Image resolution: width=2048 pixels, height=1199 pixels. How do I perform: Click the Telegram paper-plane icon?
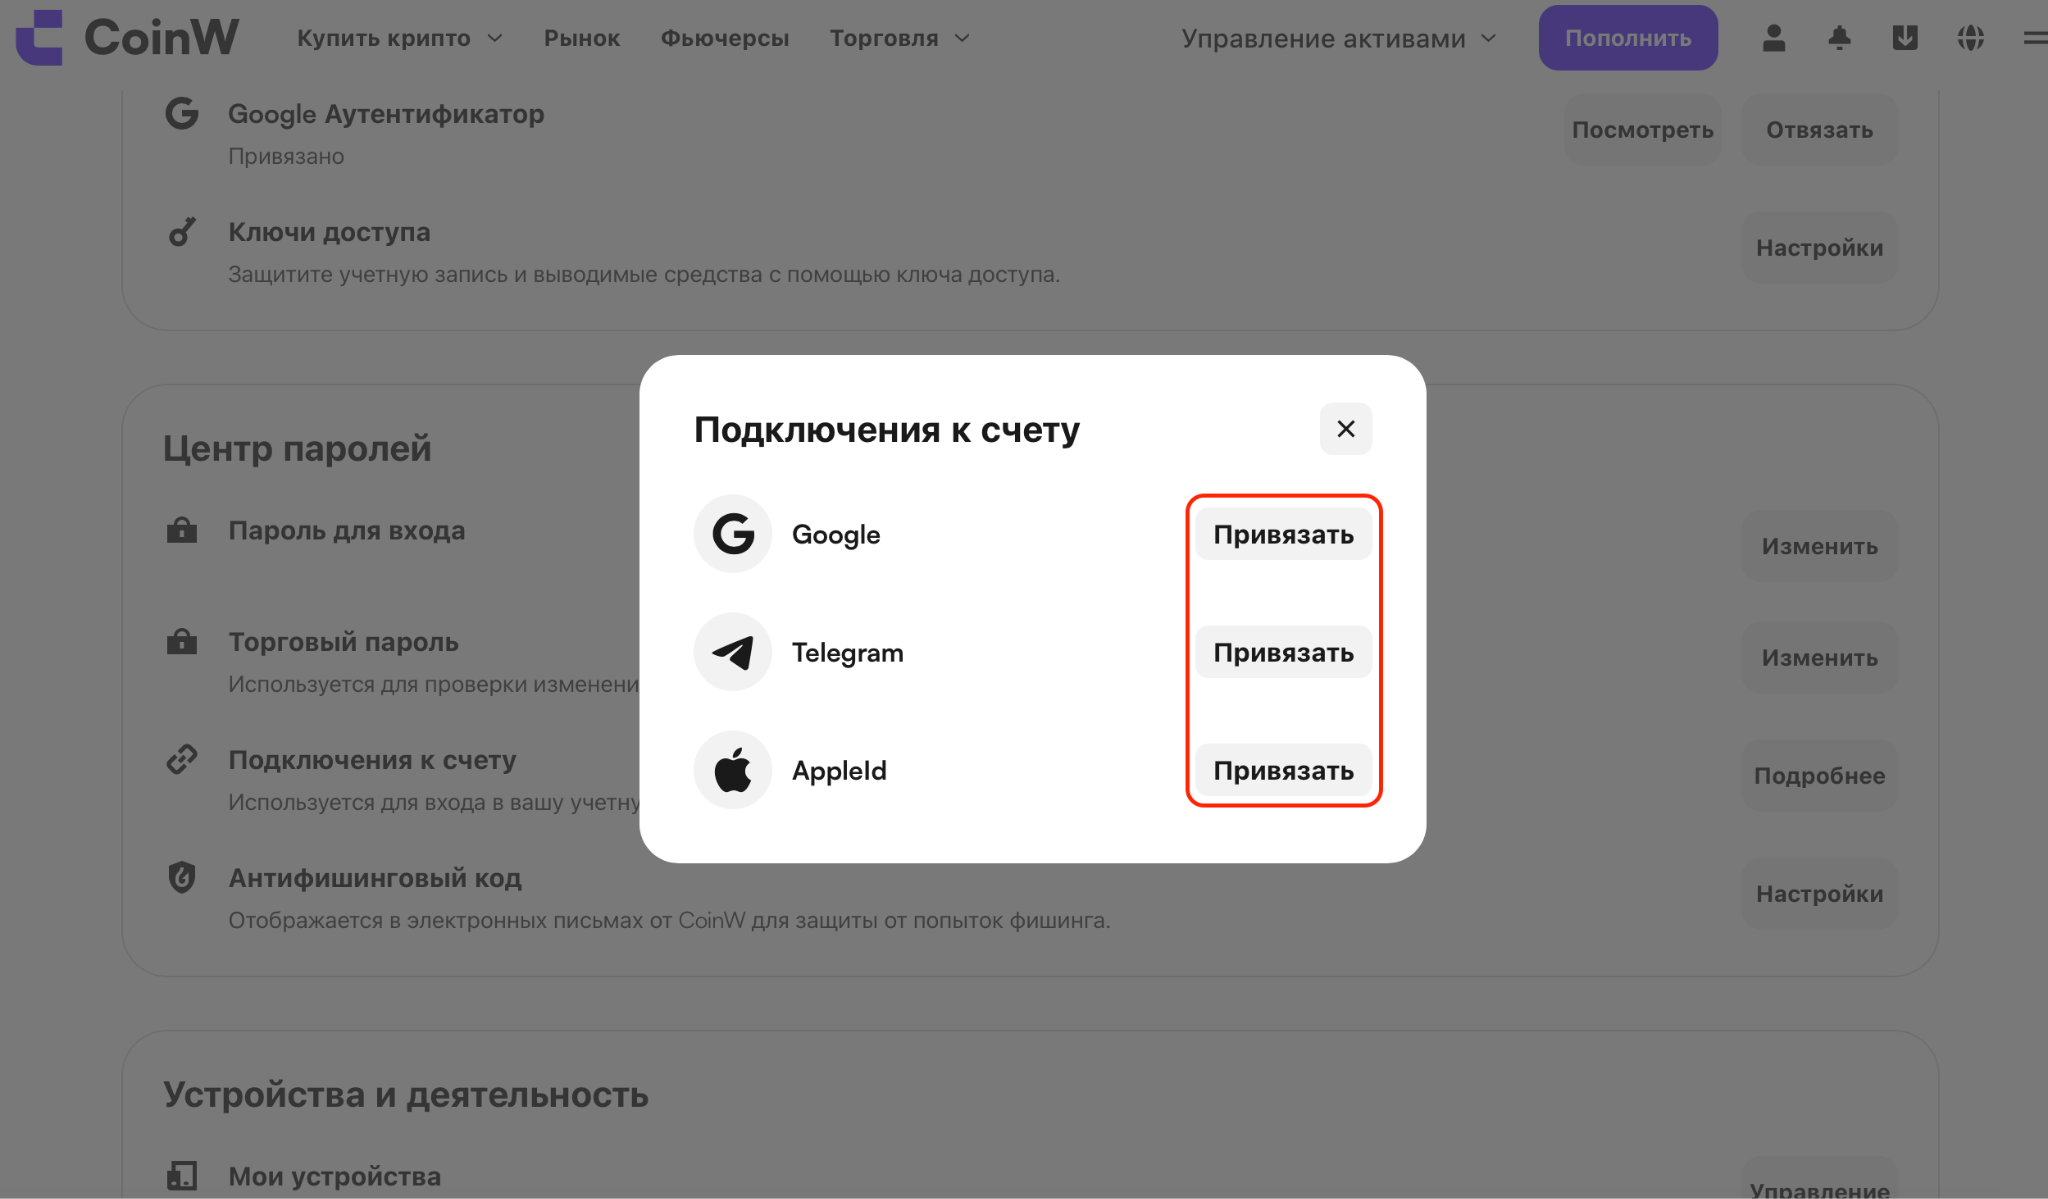[733, 652]
